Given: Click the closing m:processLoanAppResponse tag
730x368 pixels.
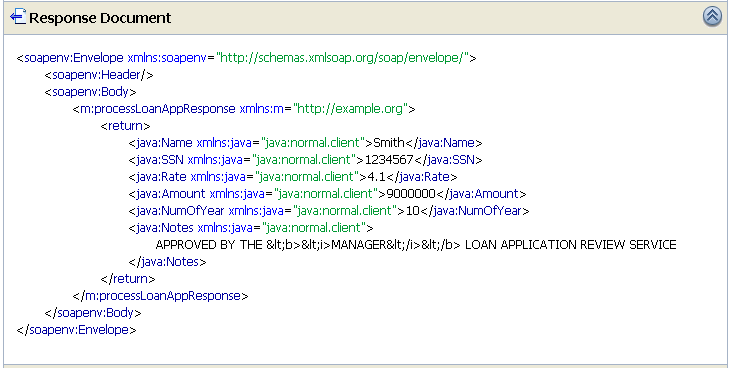Looking at the screenshot, I should pyautogui.click(x=161, y=296).
